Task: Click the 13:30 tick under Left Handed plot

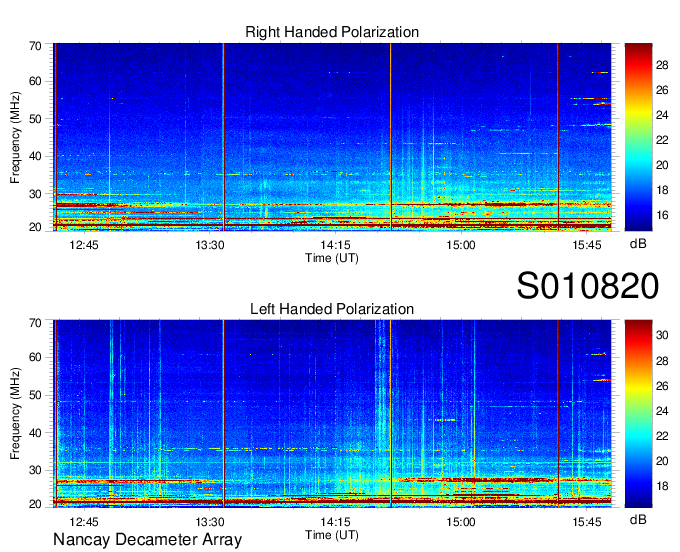Action: point(209,522)
